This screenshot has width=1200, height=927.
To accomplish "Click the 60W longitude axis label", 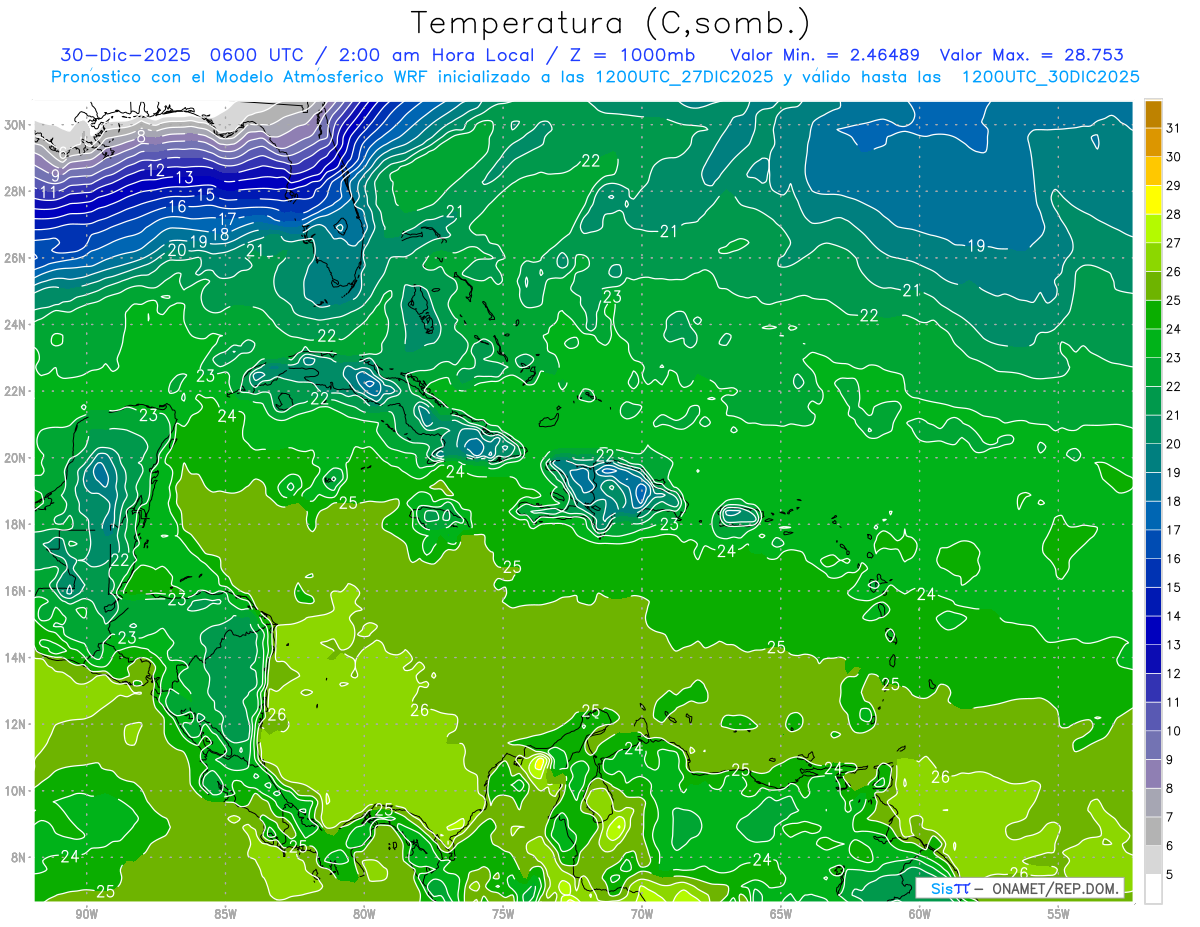I will pos(920,914).
